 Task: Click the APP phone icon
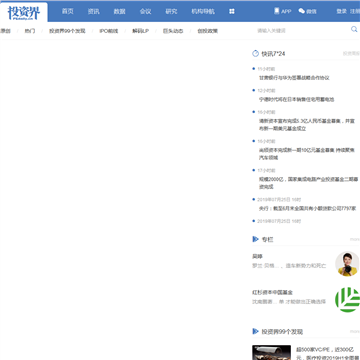point(277,11)
